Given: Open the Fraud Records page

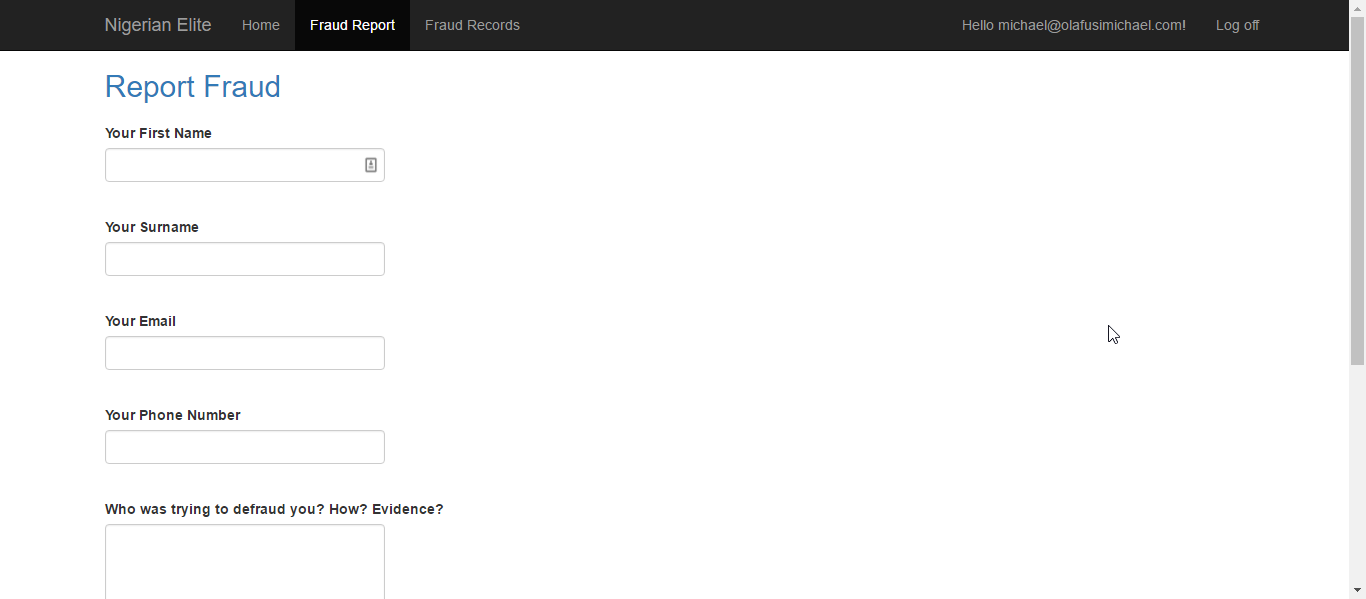Looking at the screenshot, I should 472,24.
